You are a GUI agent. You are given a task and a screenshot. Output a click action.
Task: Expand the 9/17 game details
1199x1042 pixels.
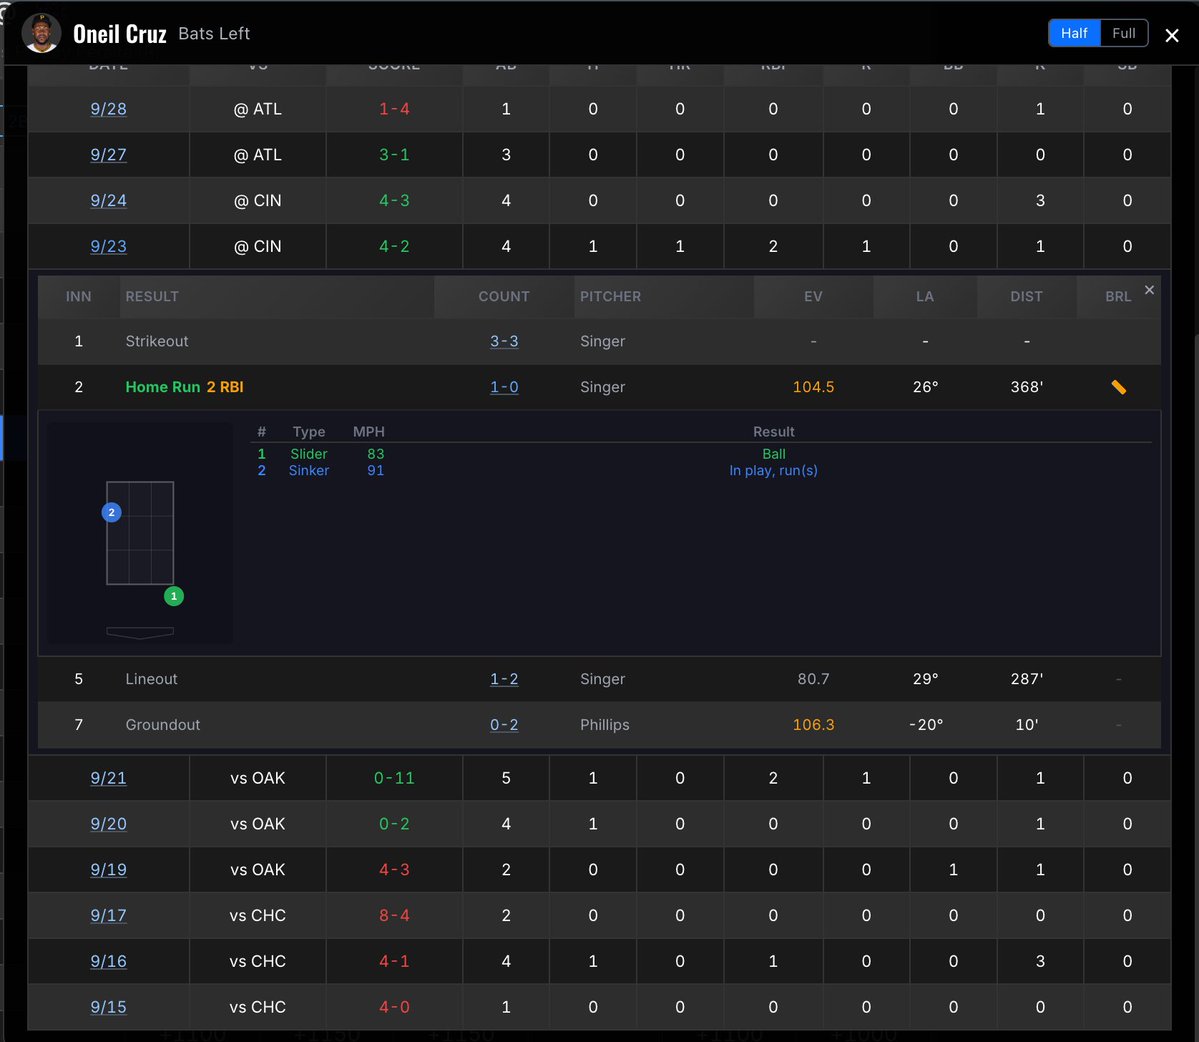109,915
